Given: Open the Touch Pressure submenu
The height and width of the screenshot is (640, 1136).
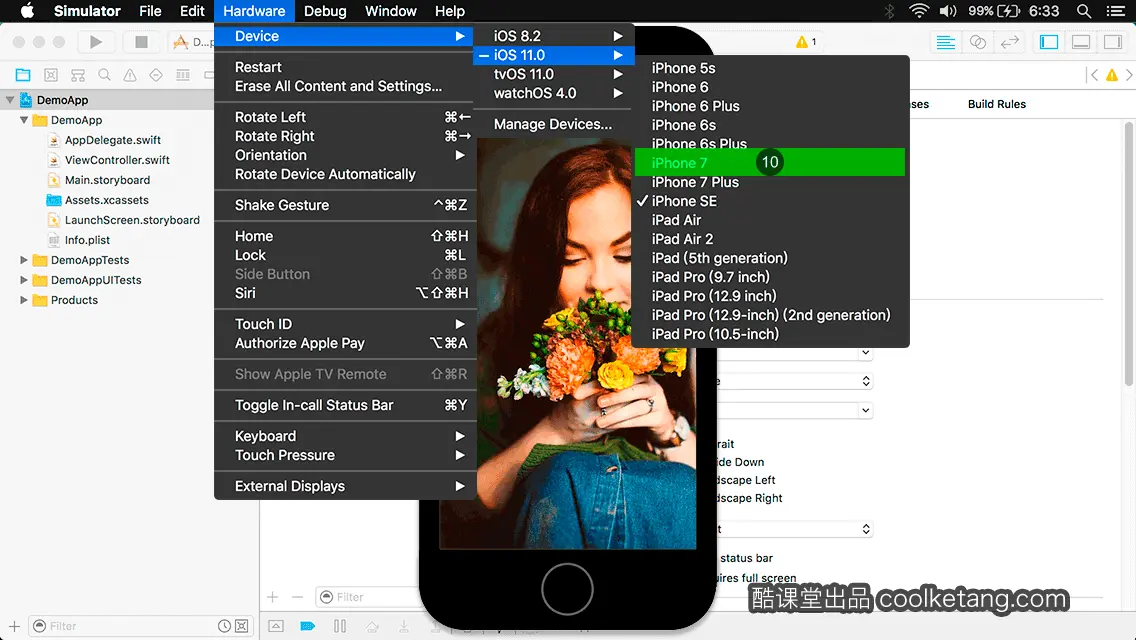Looking at the screenshot, I should click(x=345, y=455).
